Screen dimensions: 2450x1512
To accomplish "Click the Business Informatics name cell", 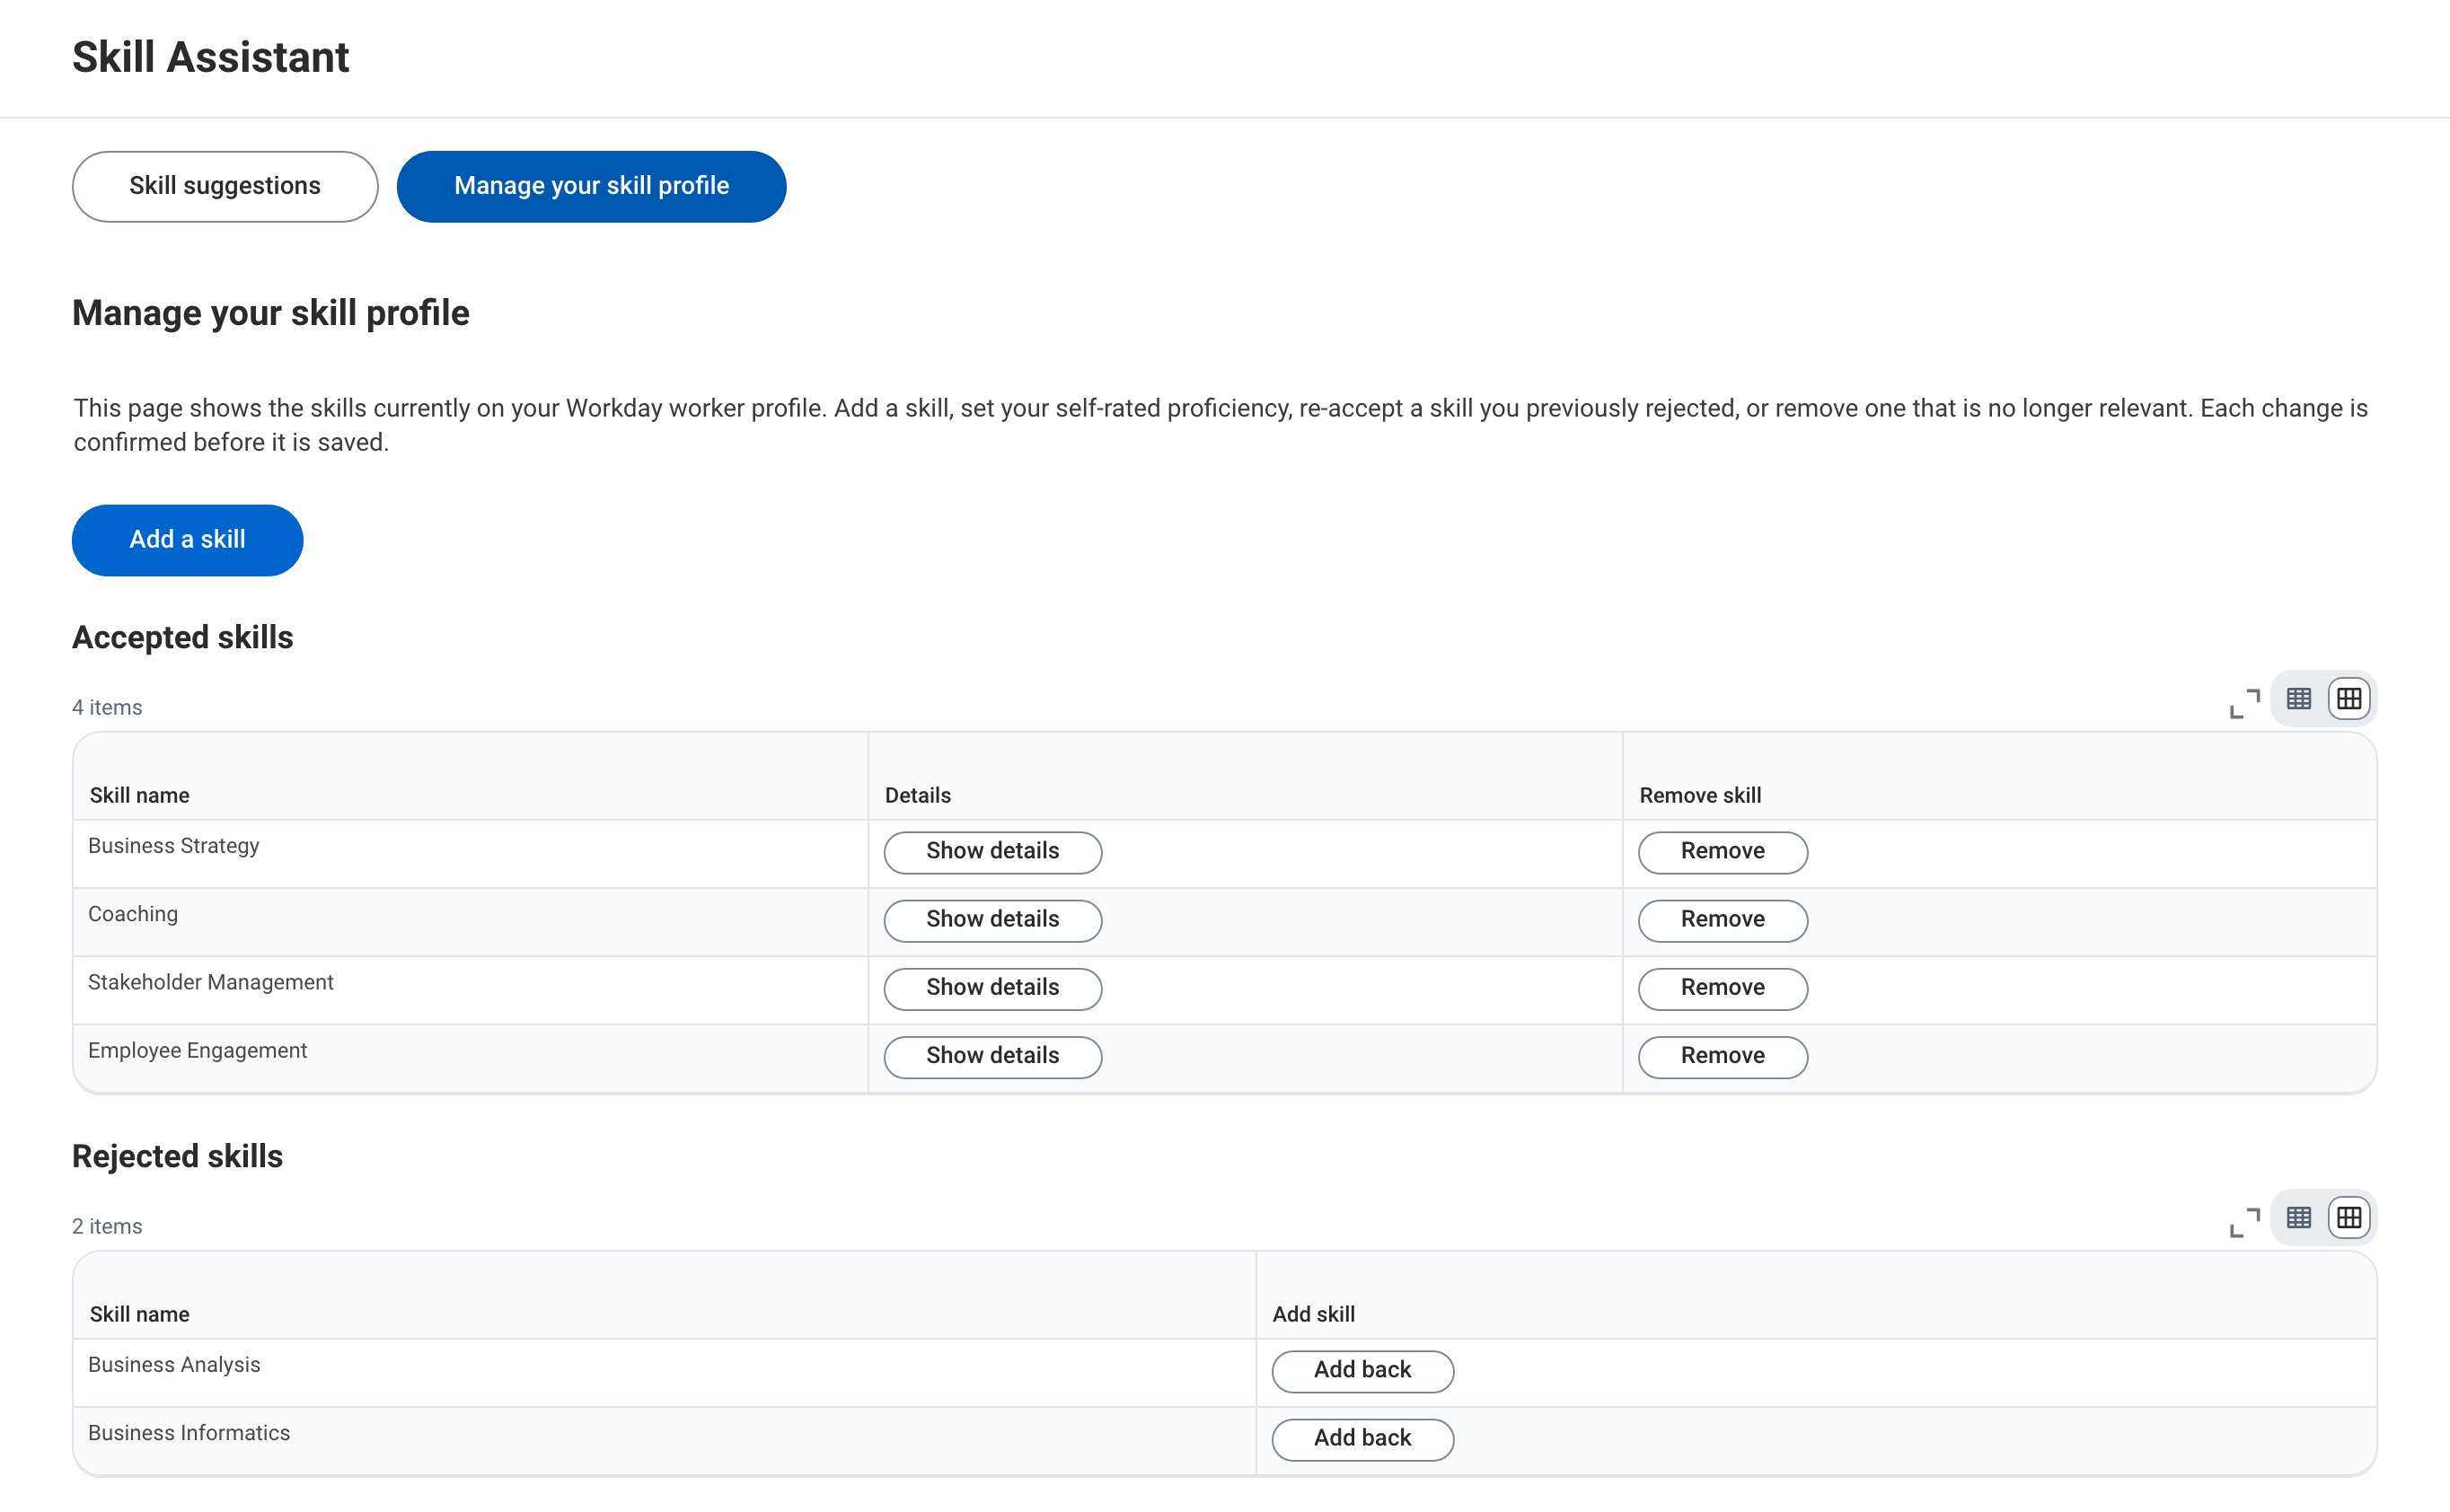I will pos(664,1441).
